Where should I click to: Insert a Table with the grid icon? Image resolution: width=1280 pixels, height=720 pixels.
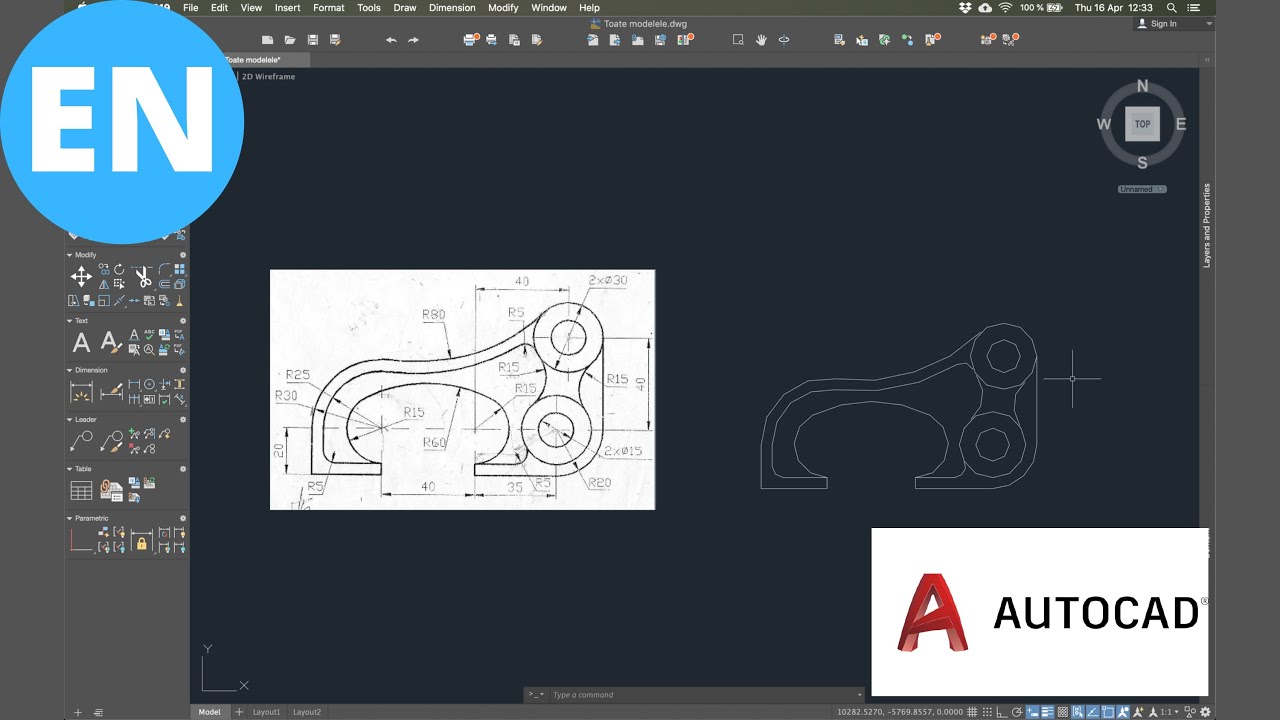[x=81, y=491]
